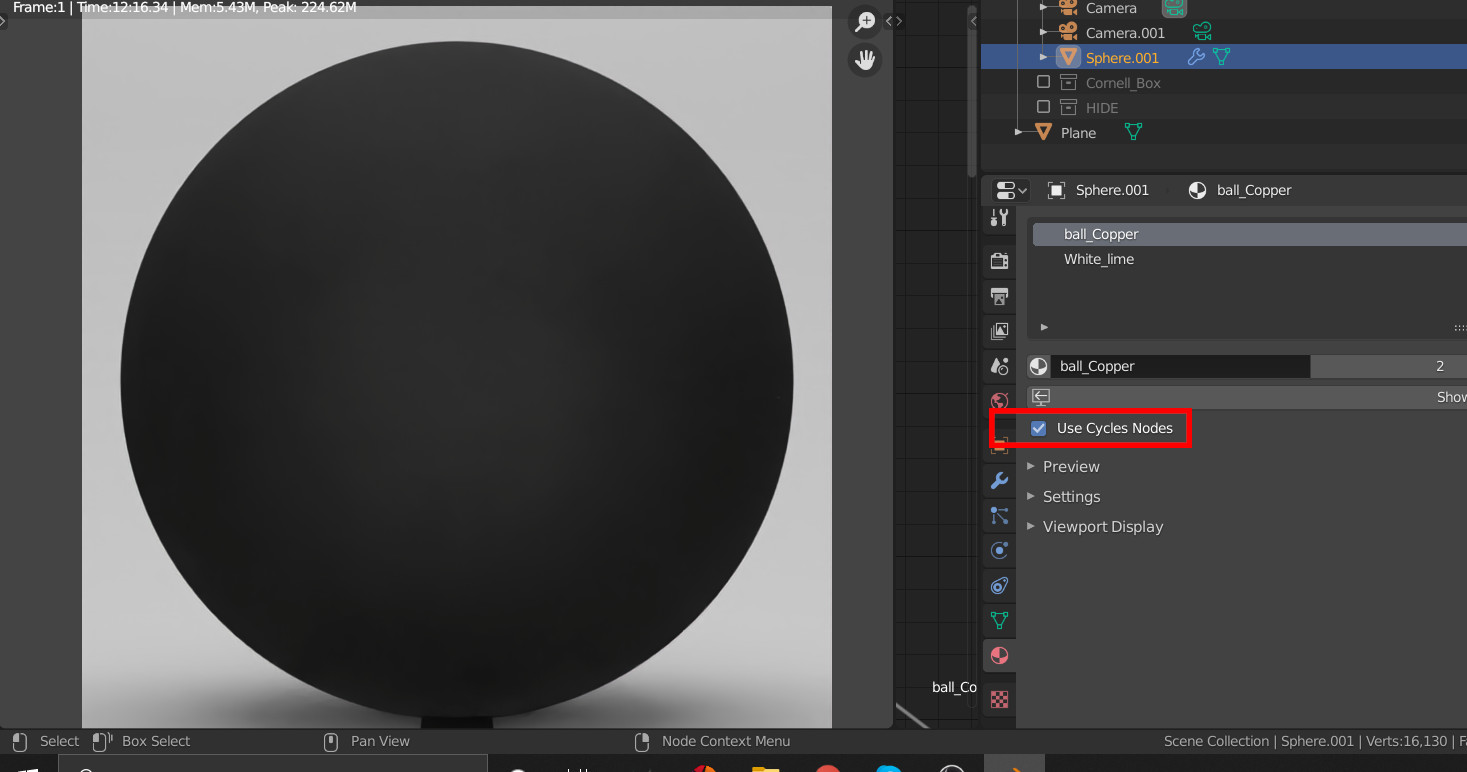Click modifier wrench icon beside Sphere.001
The height and width of the screenshot is (772, 1467).
(1195, 58)
